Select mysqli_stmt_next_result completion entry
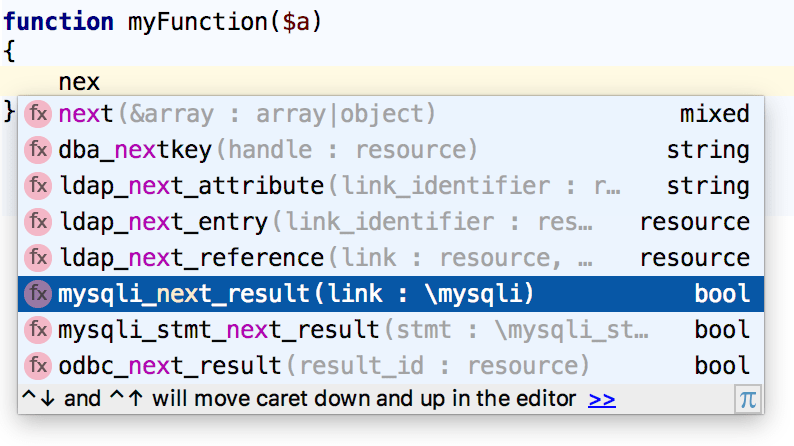This screenshot has height=446, width=794. (x=390, y=330)
